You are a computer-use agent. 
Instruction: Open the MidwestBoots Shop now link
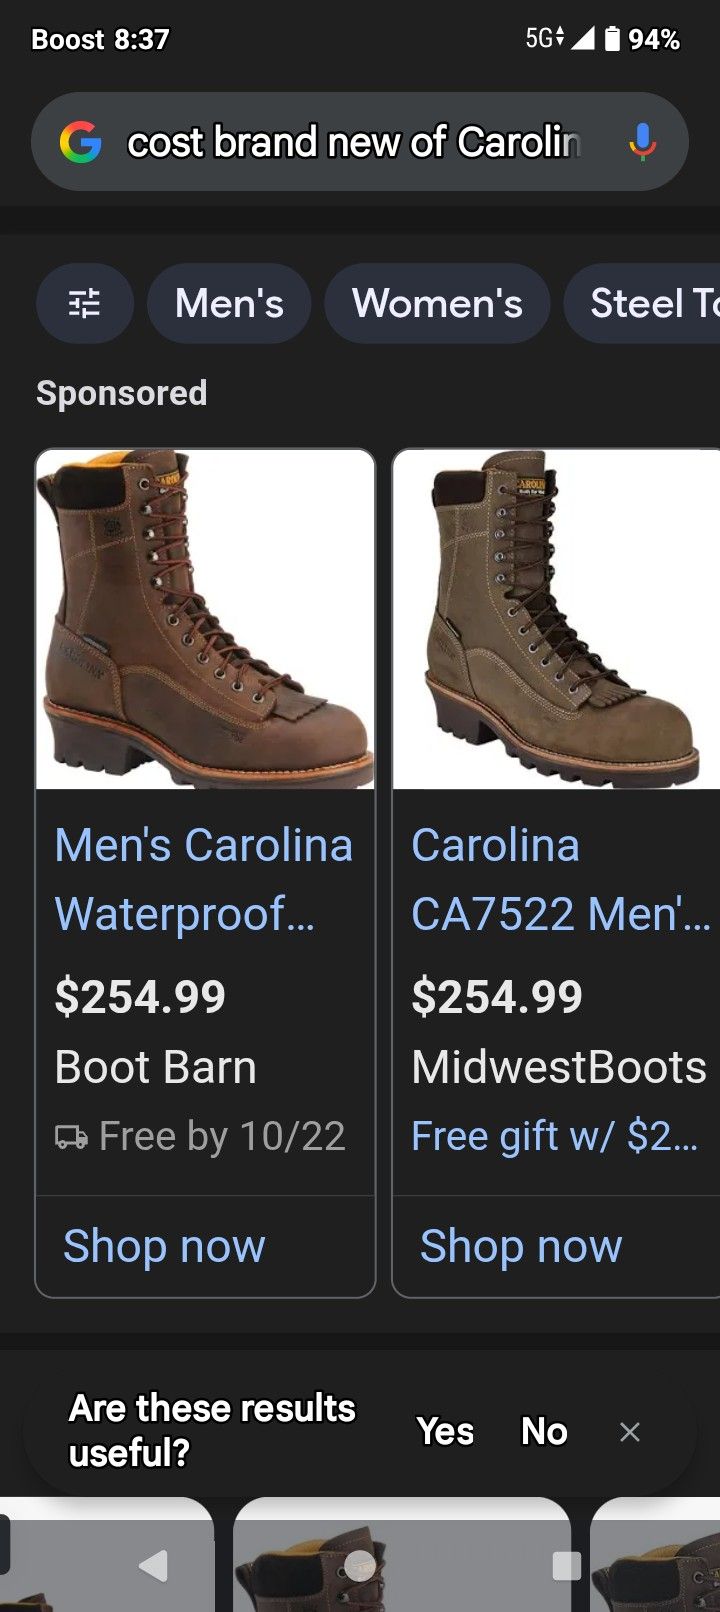coord(519,1246)
